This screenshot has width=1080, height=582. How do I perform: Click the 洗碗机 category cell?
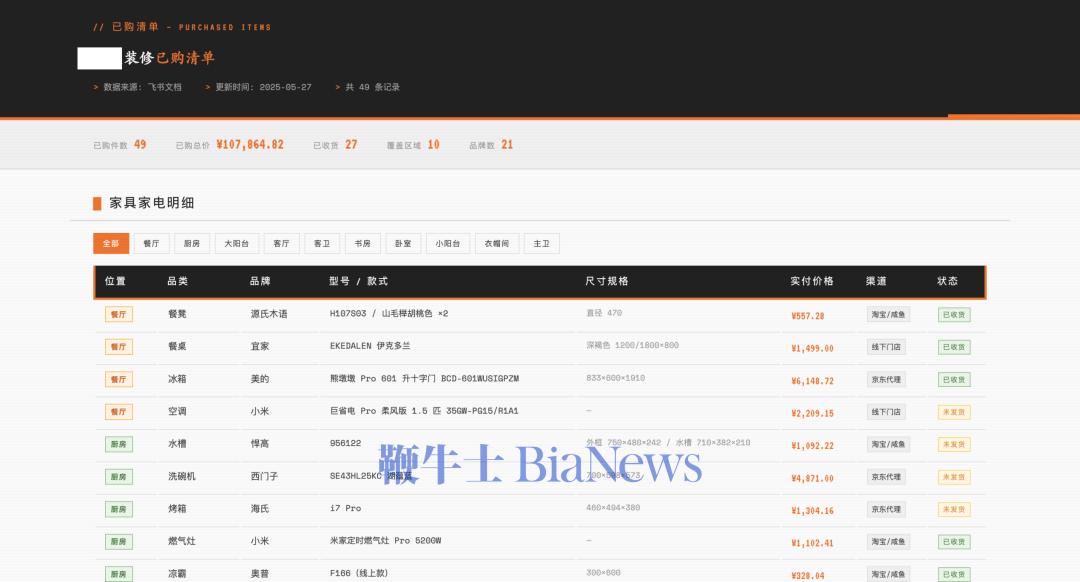[182, 477]
